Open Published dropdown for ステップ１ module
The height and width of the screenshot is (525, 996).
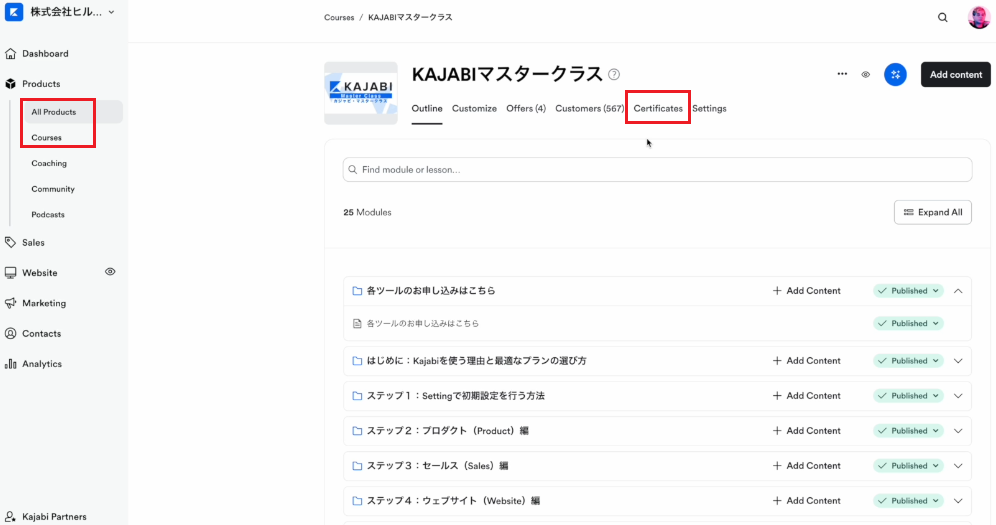click(908, 395)
